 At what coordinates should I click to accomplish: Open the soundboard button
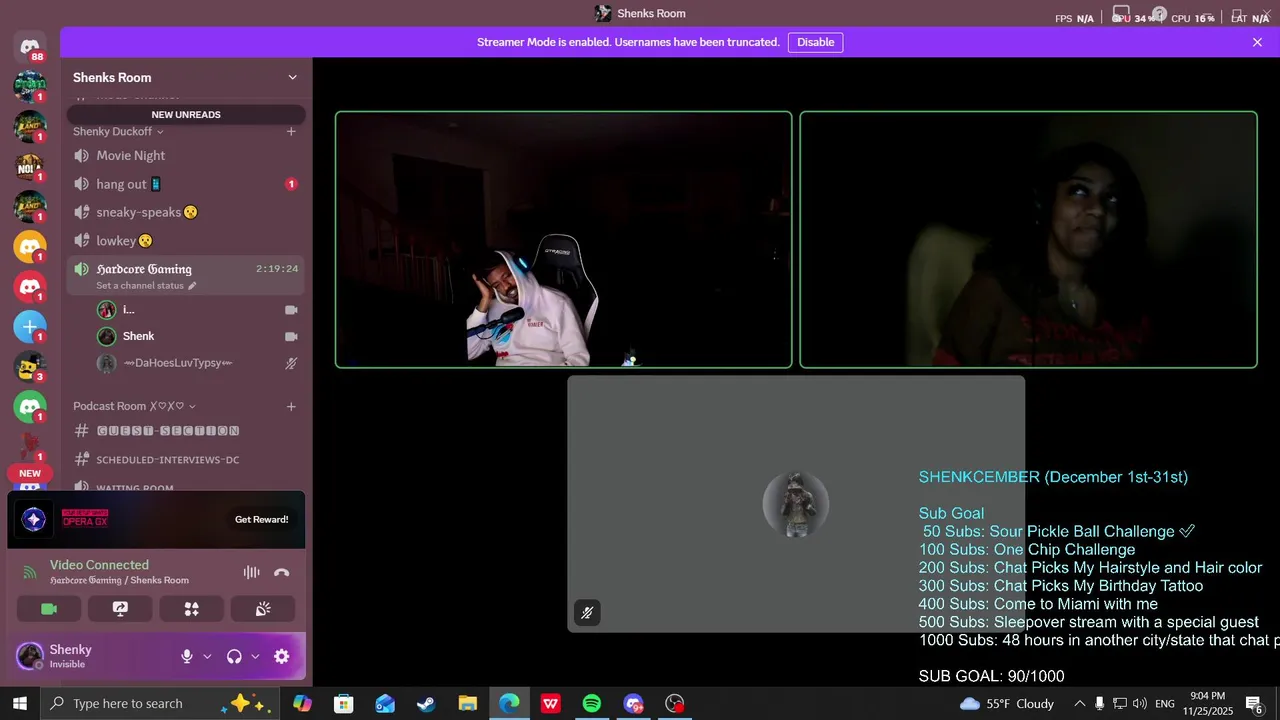263,609
